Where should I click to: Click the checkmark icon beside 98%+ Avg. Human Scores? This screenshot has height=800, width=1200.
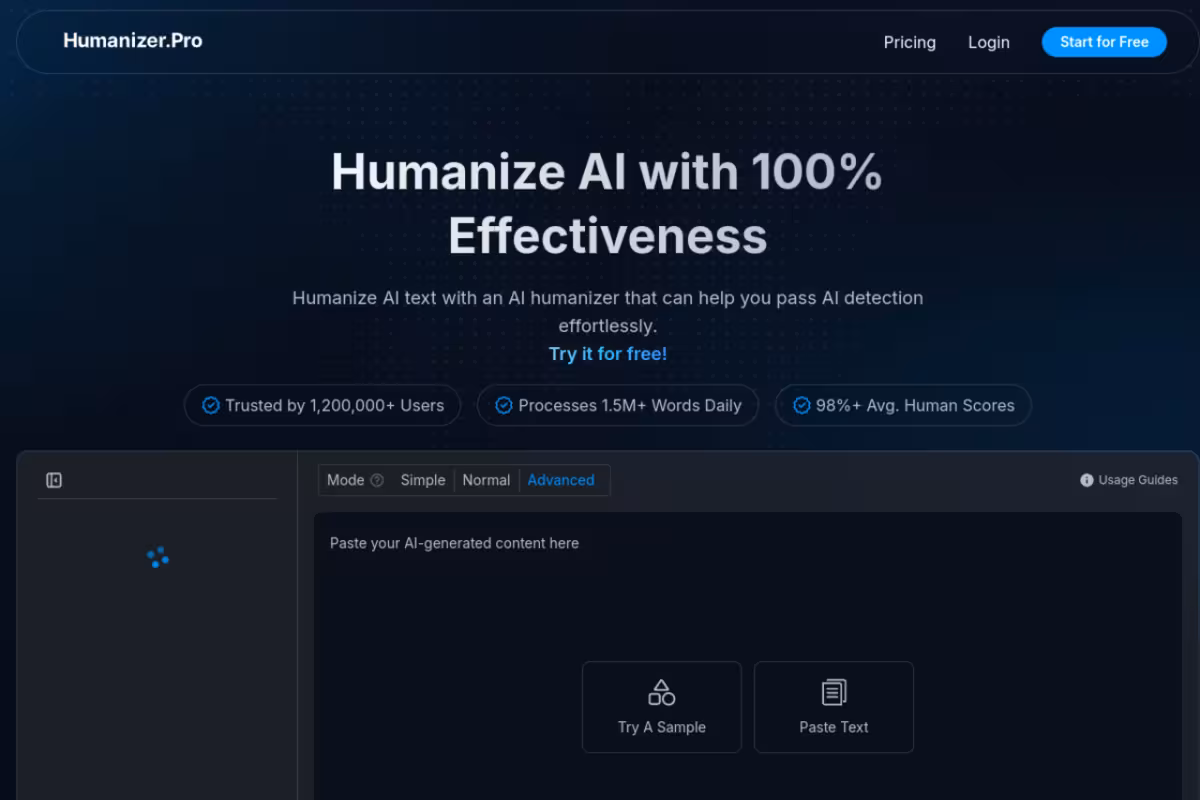pyautogui.click(x=802, y=405)
